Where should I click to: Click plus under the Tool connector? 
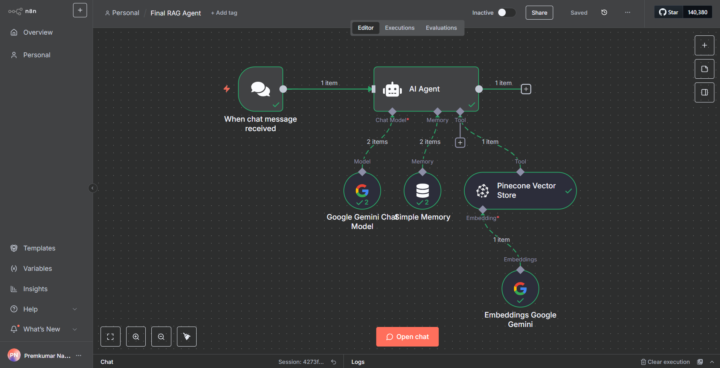click(x=460, y=143)
